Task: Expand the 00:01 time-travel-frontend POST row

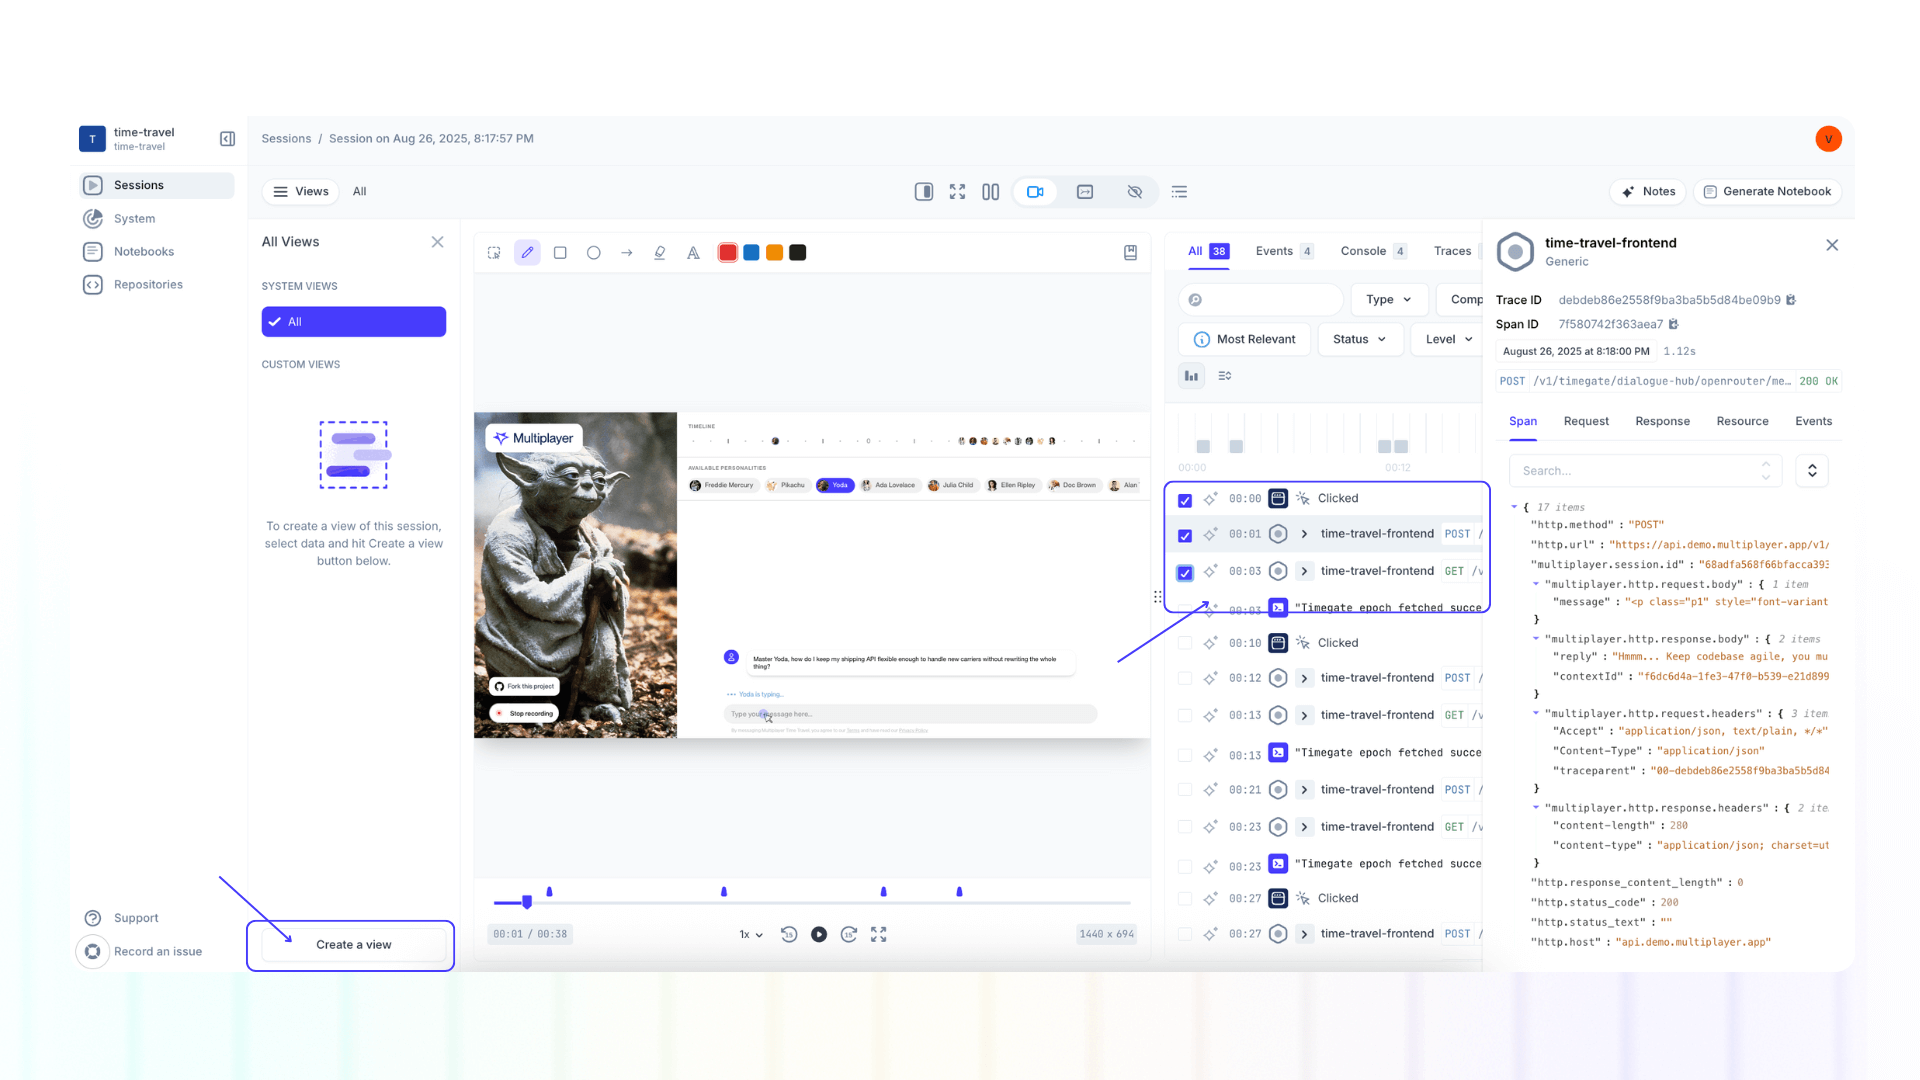Action: 1304,534
